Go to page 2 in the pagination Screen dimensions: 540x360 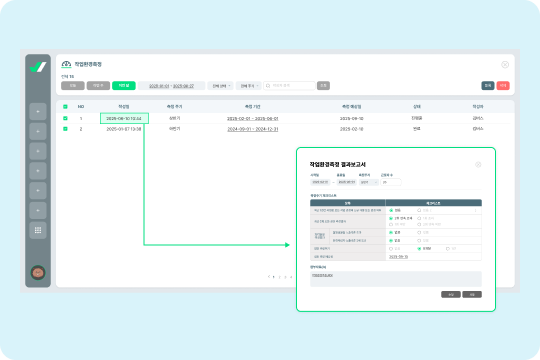click(x=279, y=277)
